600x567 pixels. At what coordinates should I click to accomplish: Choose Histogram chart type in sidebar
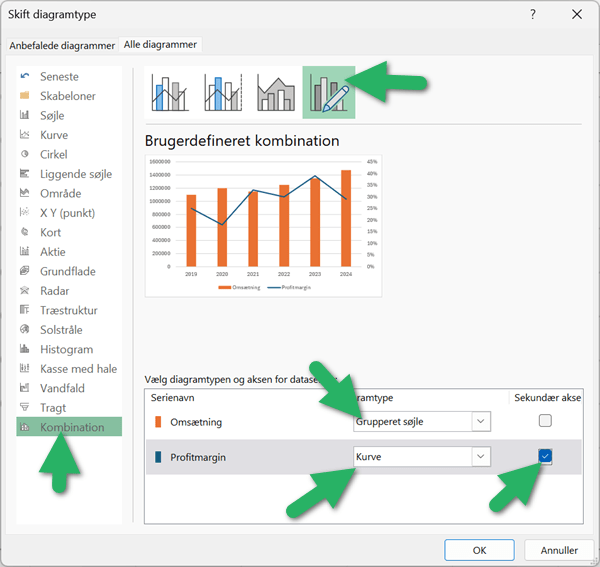click(66, 349)
